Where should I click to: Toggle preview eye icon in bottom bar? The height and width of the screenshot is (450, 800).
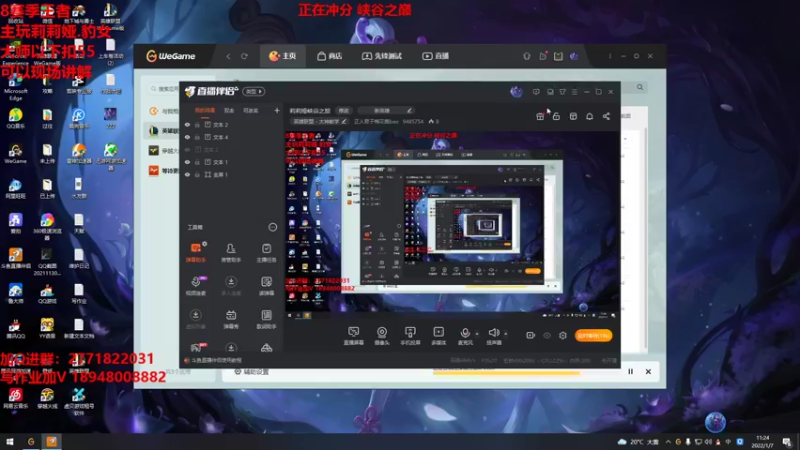(x=547, y=335)
